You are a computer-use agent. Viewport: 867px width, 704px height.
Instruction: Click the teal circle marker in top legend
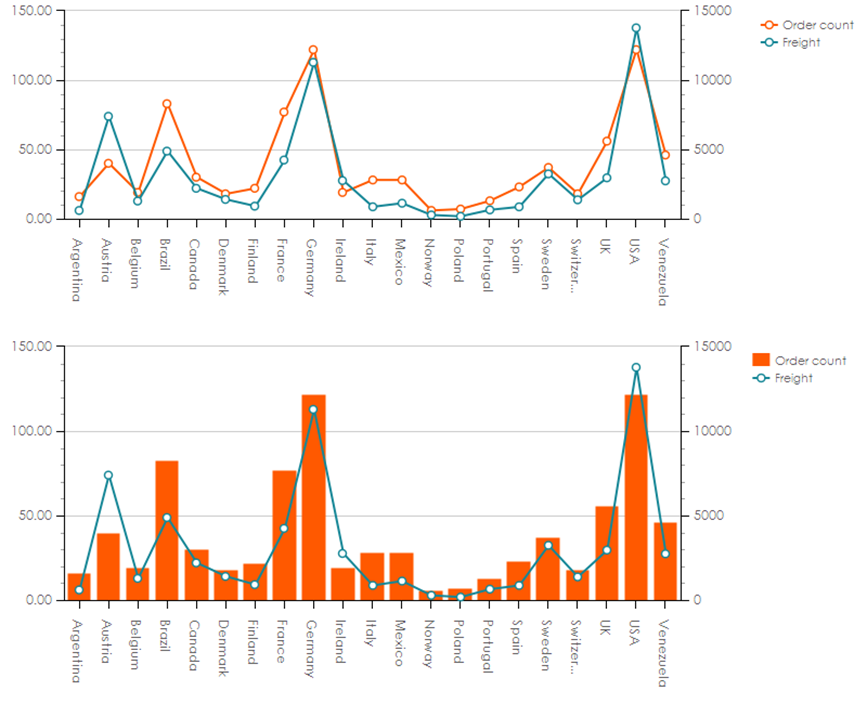point(769,43)
